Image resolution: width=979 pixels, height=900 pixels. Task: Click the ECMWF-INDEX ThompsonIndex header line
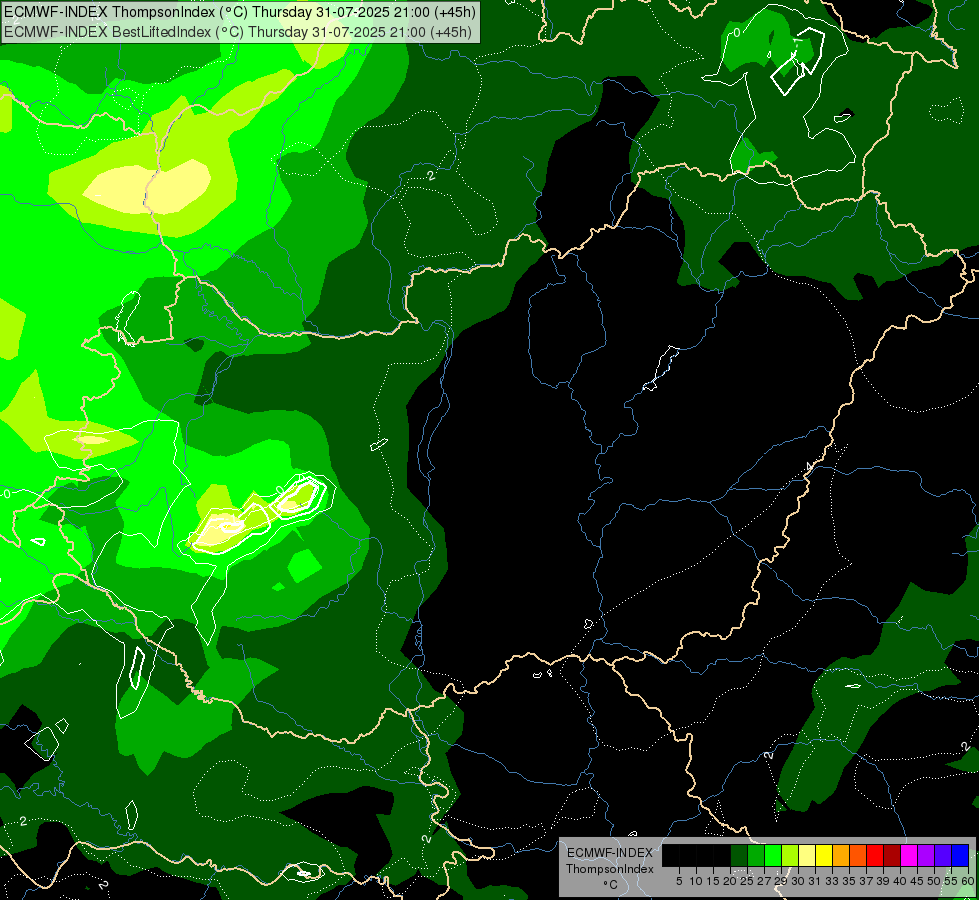click(240, 11)
